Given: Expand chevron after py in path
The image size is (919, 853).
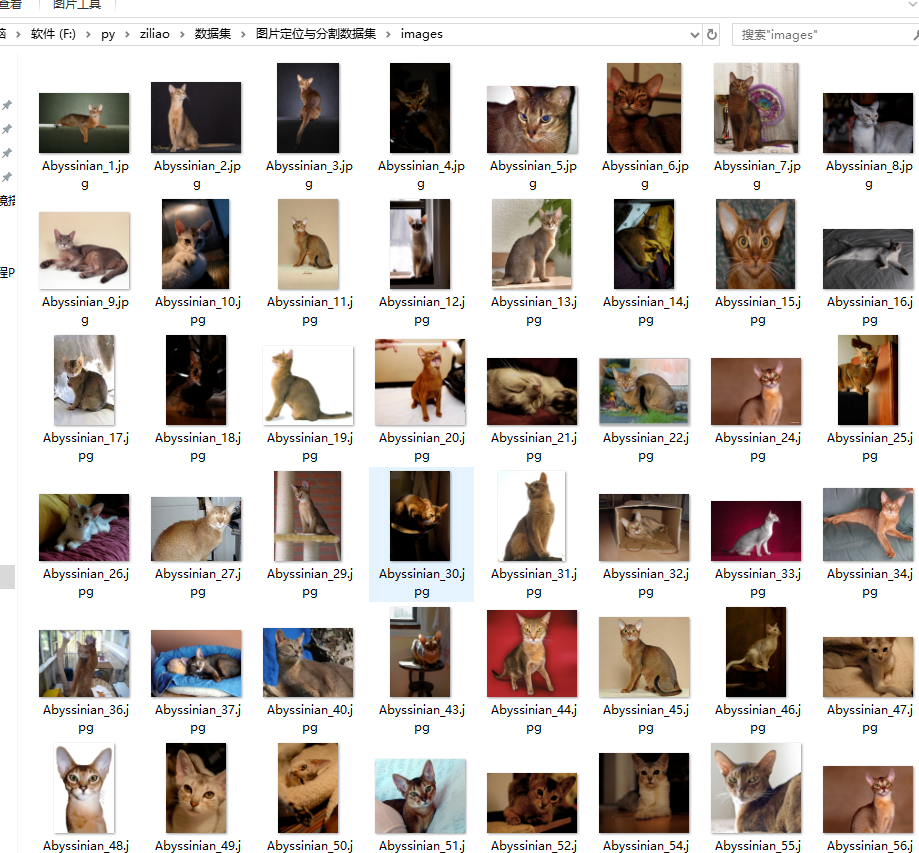Looking at the screenshot, I should 127,34.
